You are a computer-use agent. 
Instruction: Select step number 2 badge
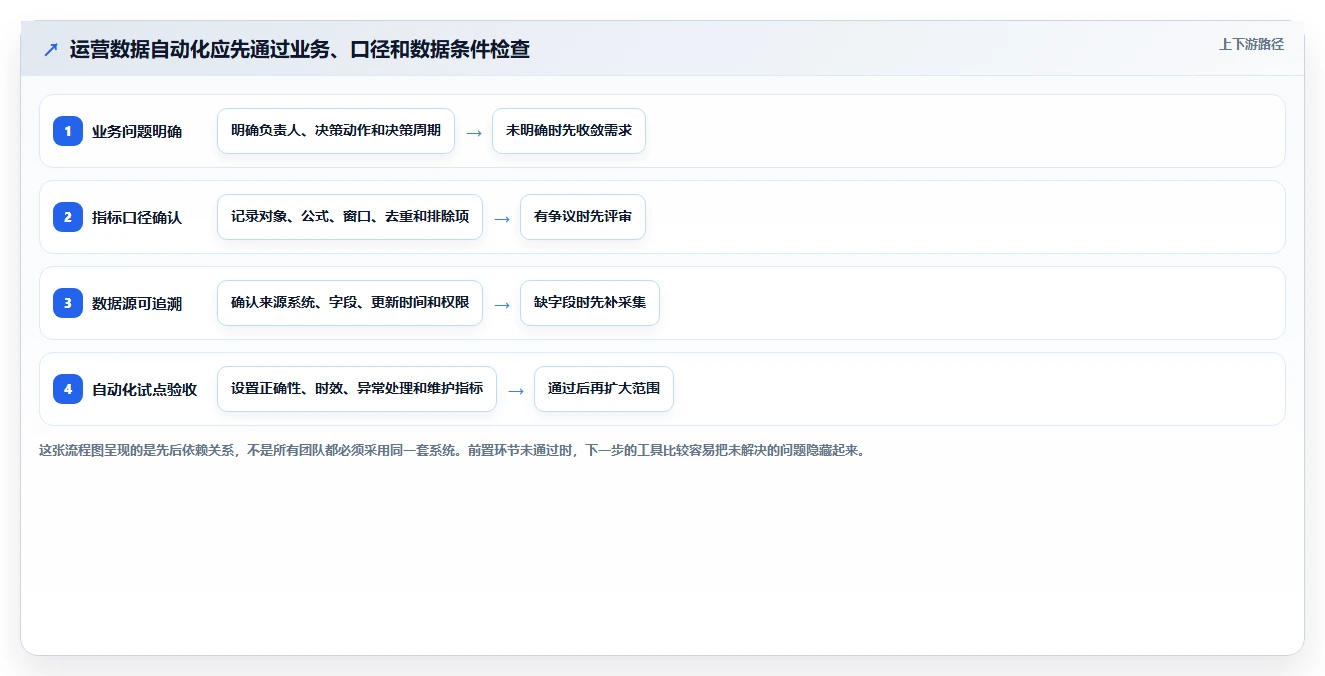pos(68,217)
